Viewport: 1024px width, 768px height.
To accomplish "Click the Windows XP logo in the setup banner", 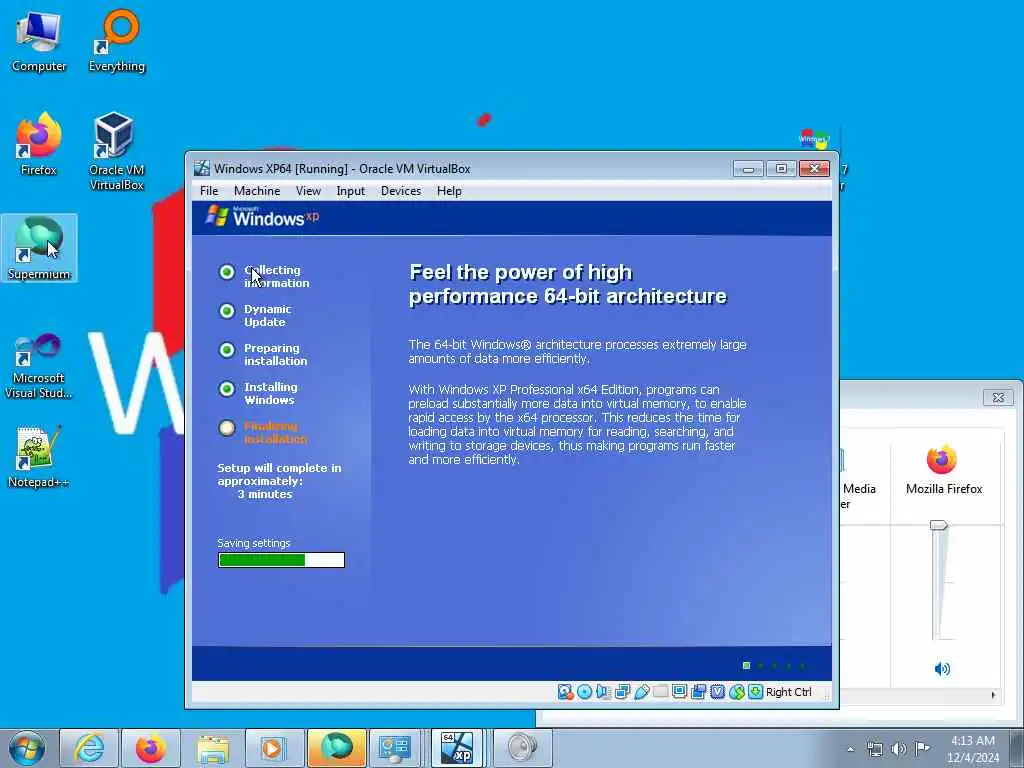I will click(262, 216).
